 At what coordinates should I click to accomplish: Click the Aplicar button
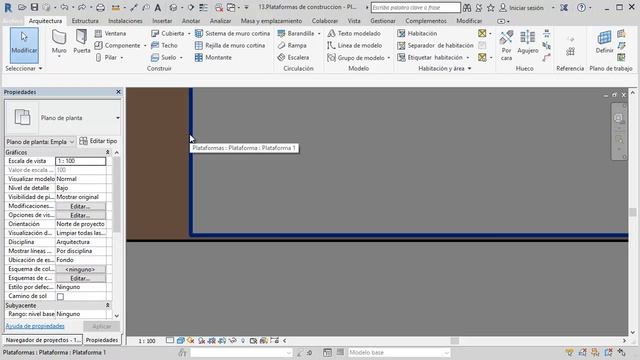(102, 327)
